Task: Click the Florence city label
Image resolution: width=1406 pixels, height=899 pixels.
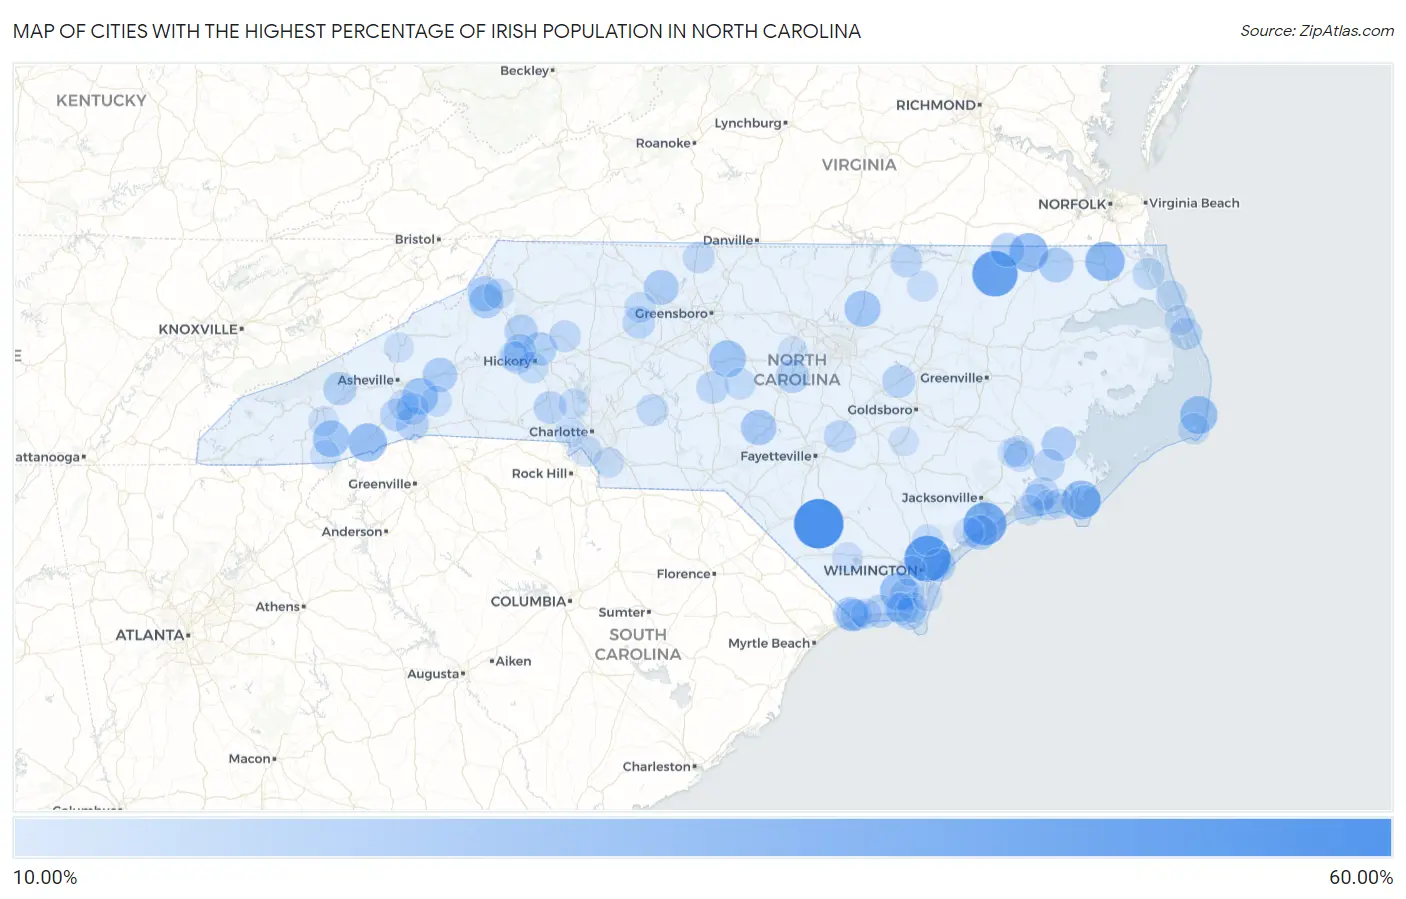Action: 684,574
